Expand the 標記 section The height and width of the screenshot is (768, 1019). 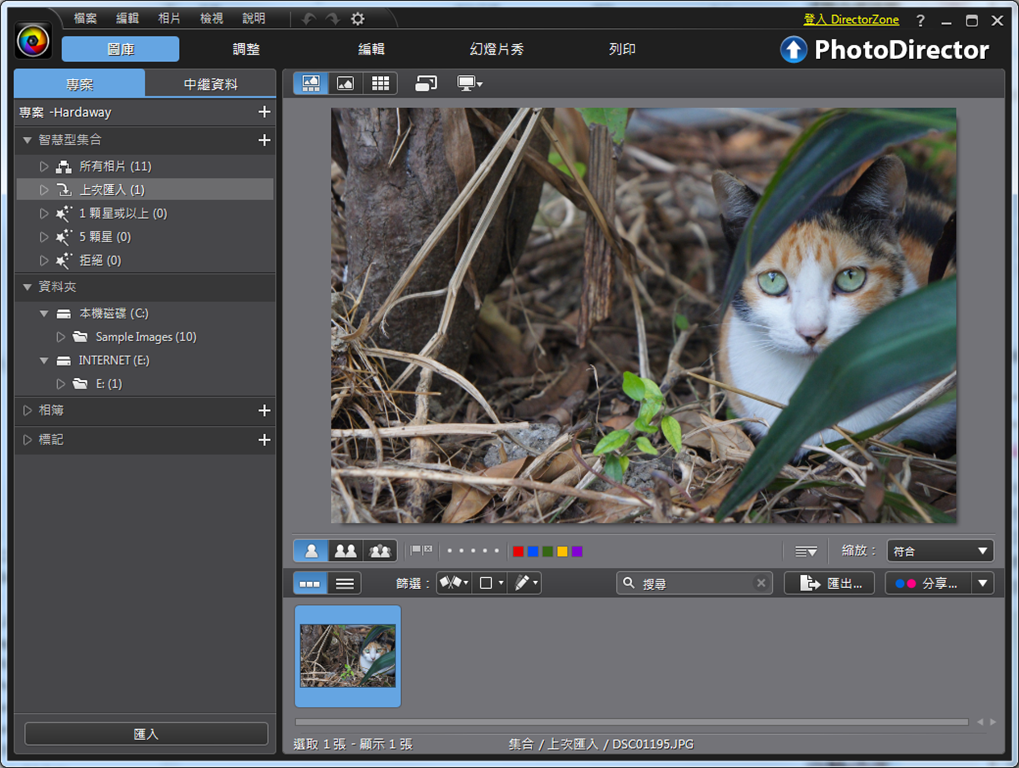coord(27,440)
